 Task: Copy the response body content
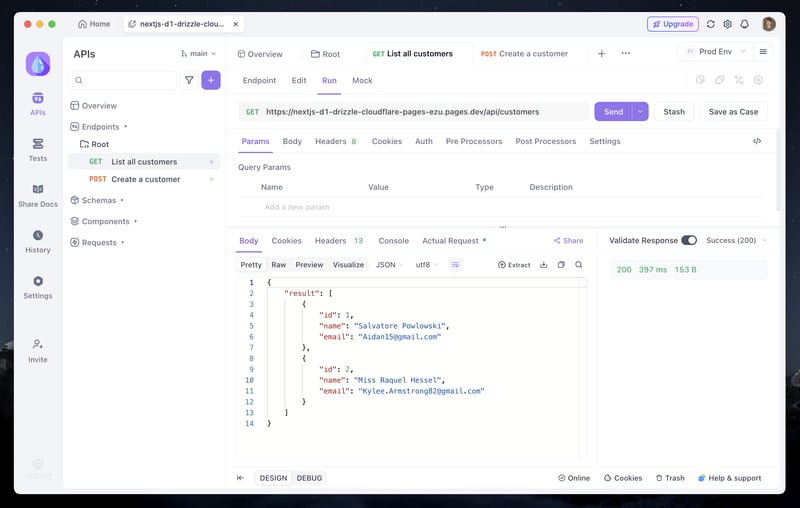click(561, 265)
